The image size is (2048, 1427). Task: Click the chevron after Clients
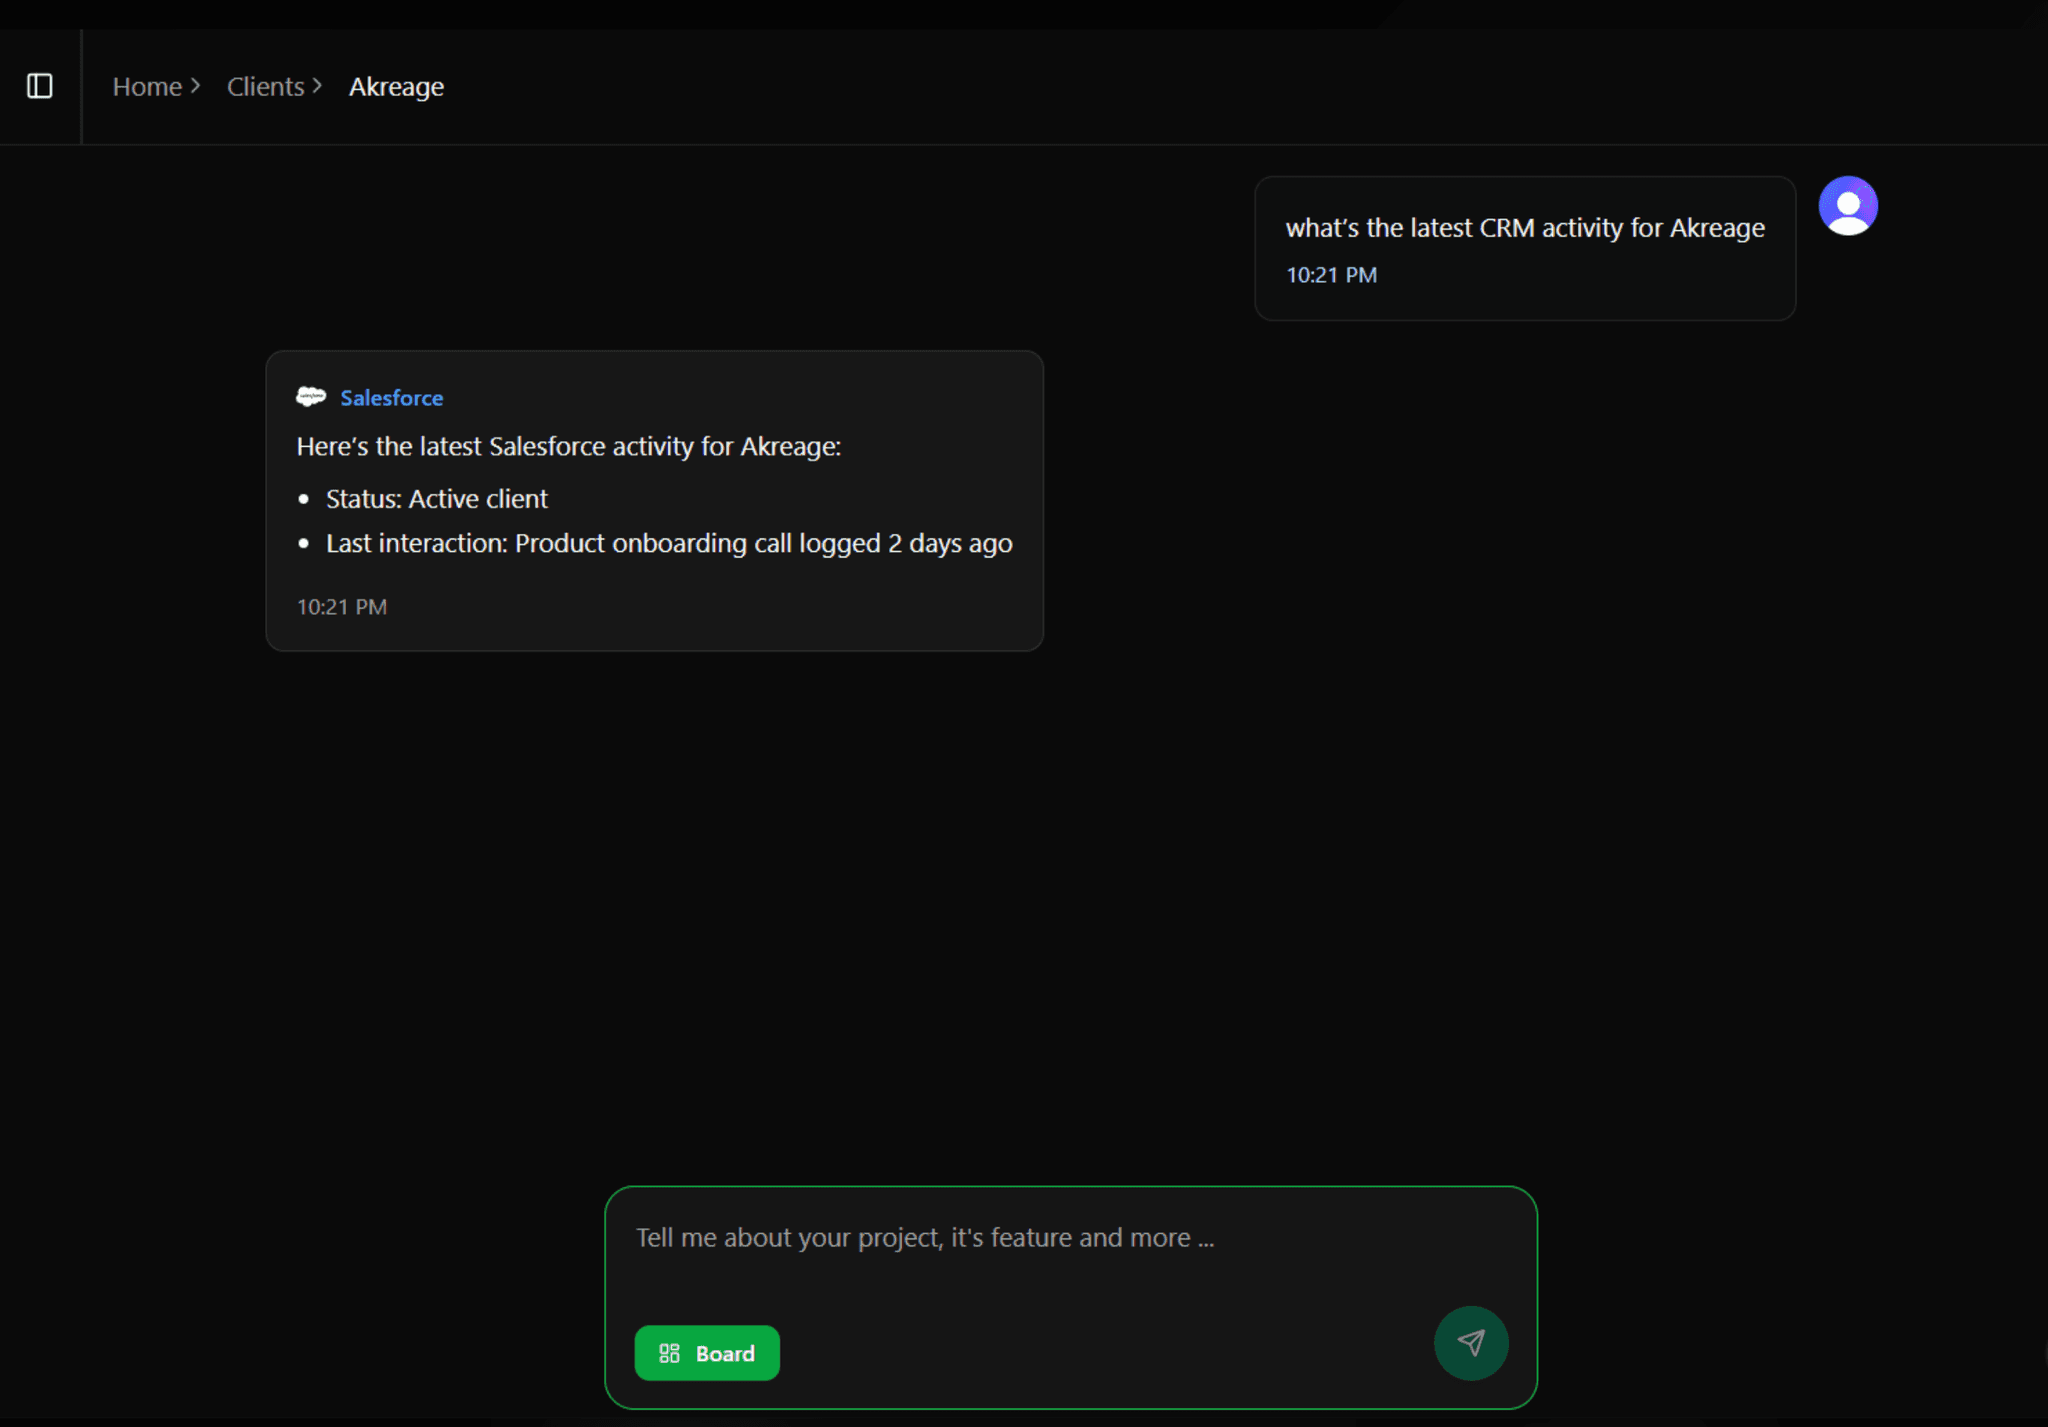317,86
